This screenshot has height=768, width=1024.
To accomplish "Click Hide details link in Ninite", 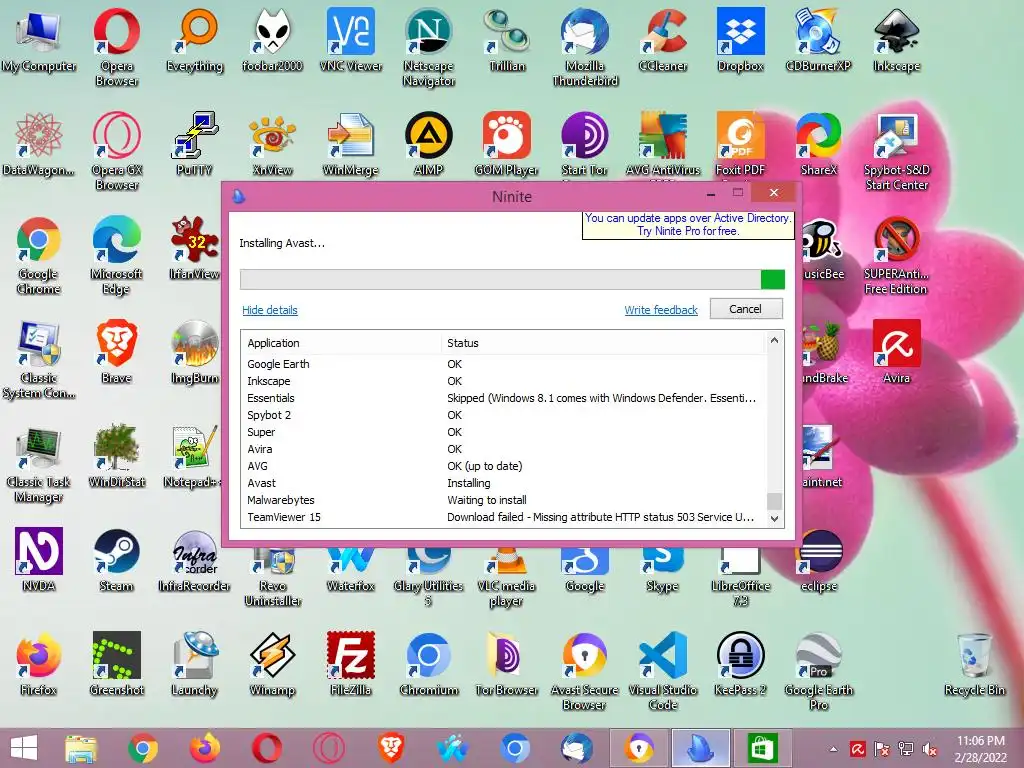I will (270, 310).
